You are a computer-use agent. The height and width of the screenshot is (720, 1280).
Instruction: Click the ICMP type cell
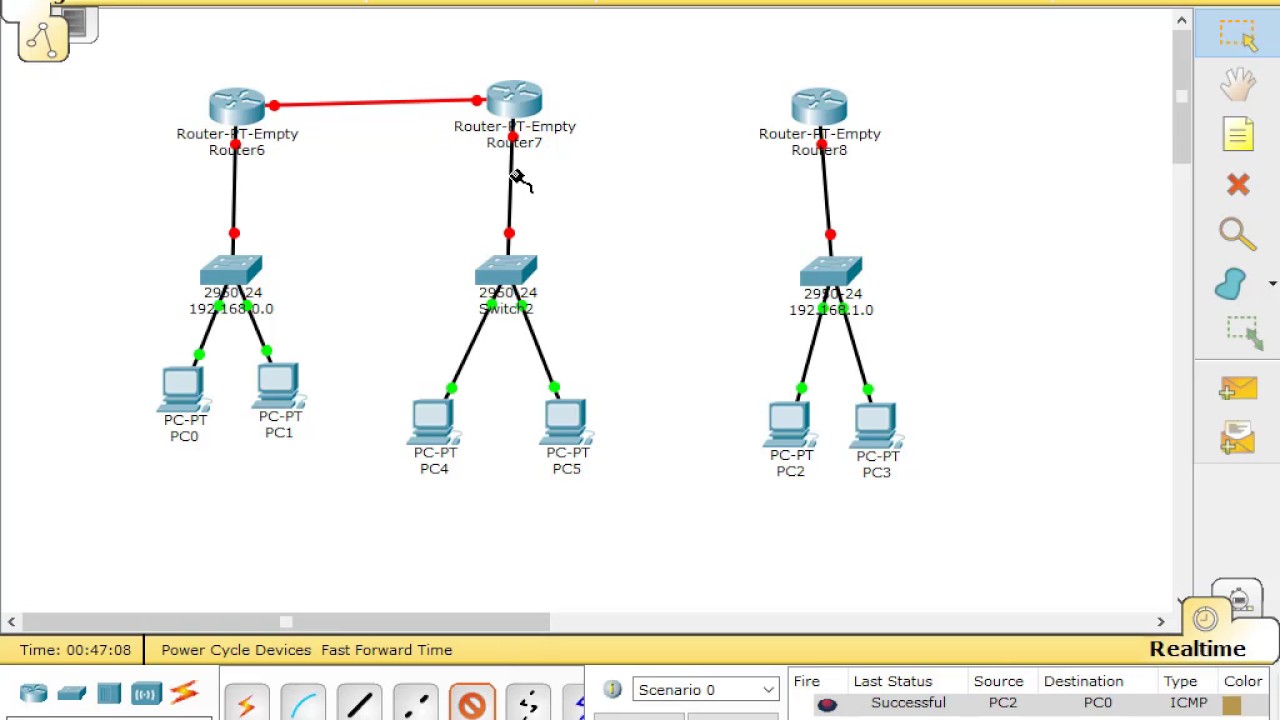point(1189,703)
